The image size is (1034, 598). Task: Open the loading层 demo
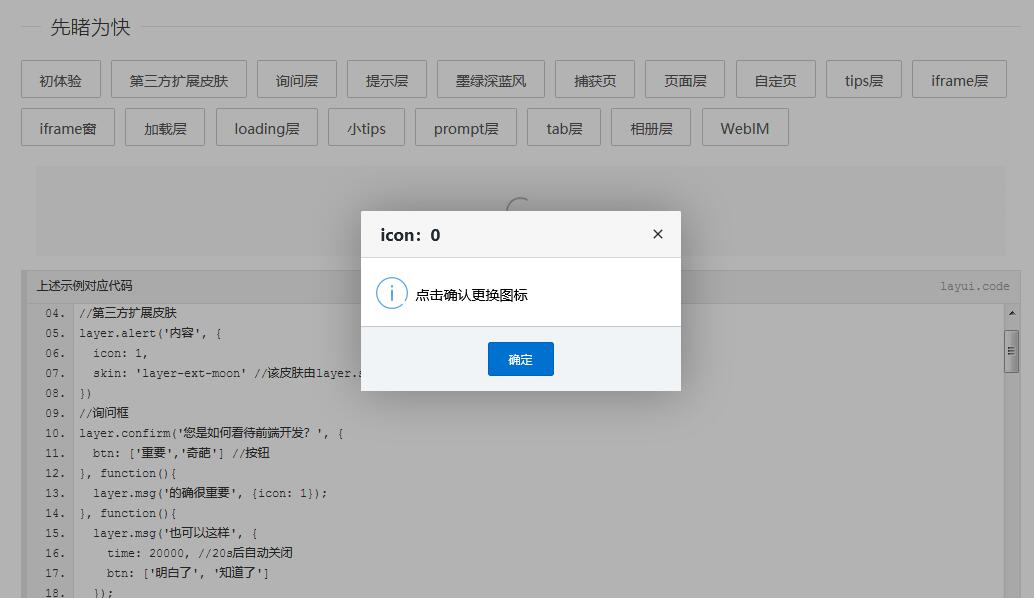coord(266,127)
